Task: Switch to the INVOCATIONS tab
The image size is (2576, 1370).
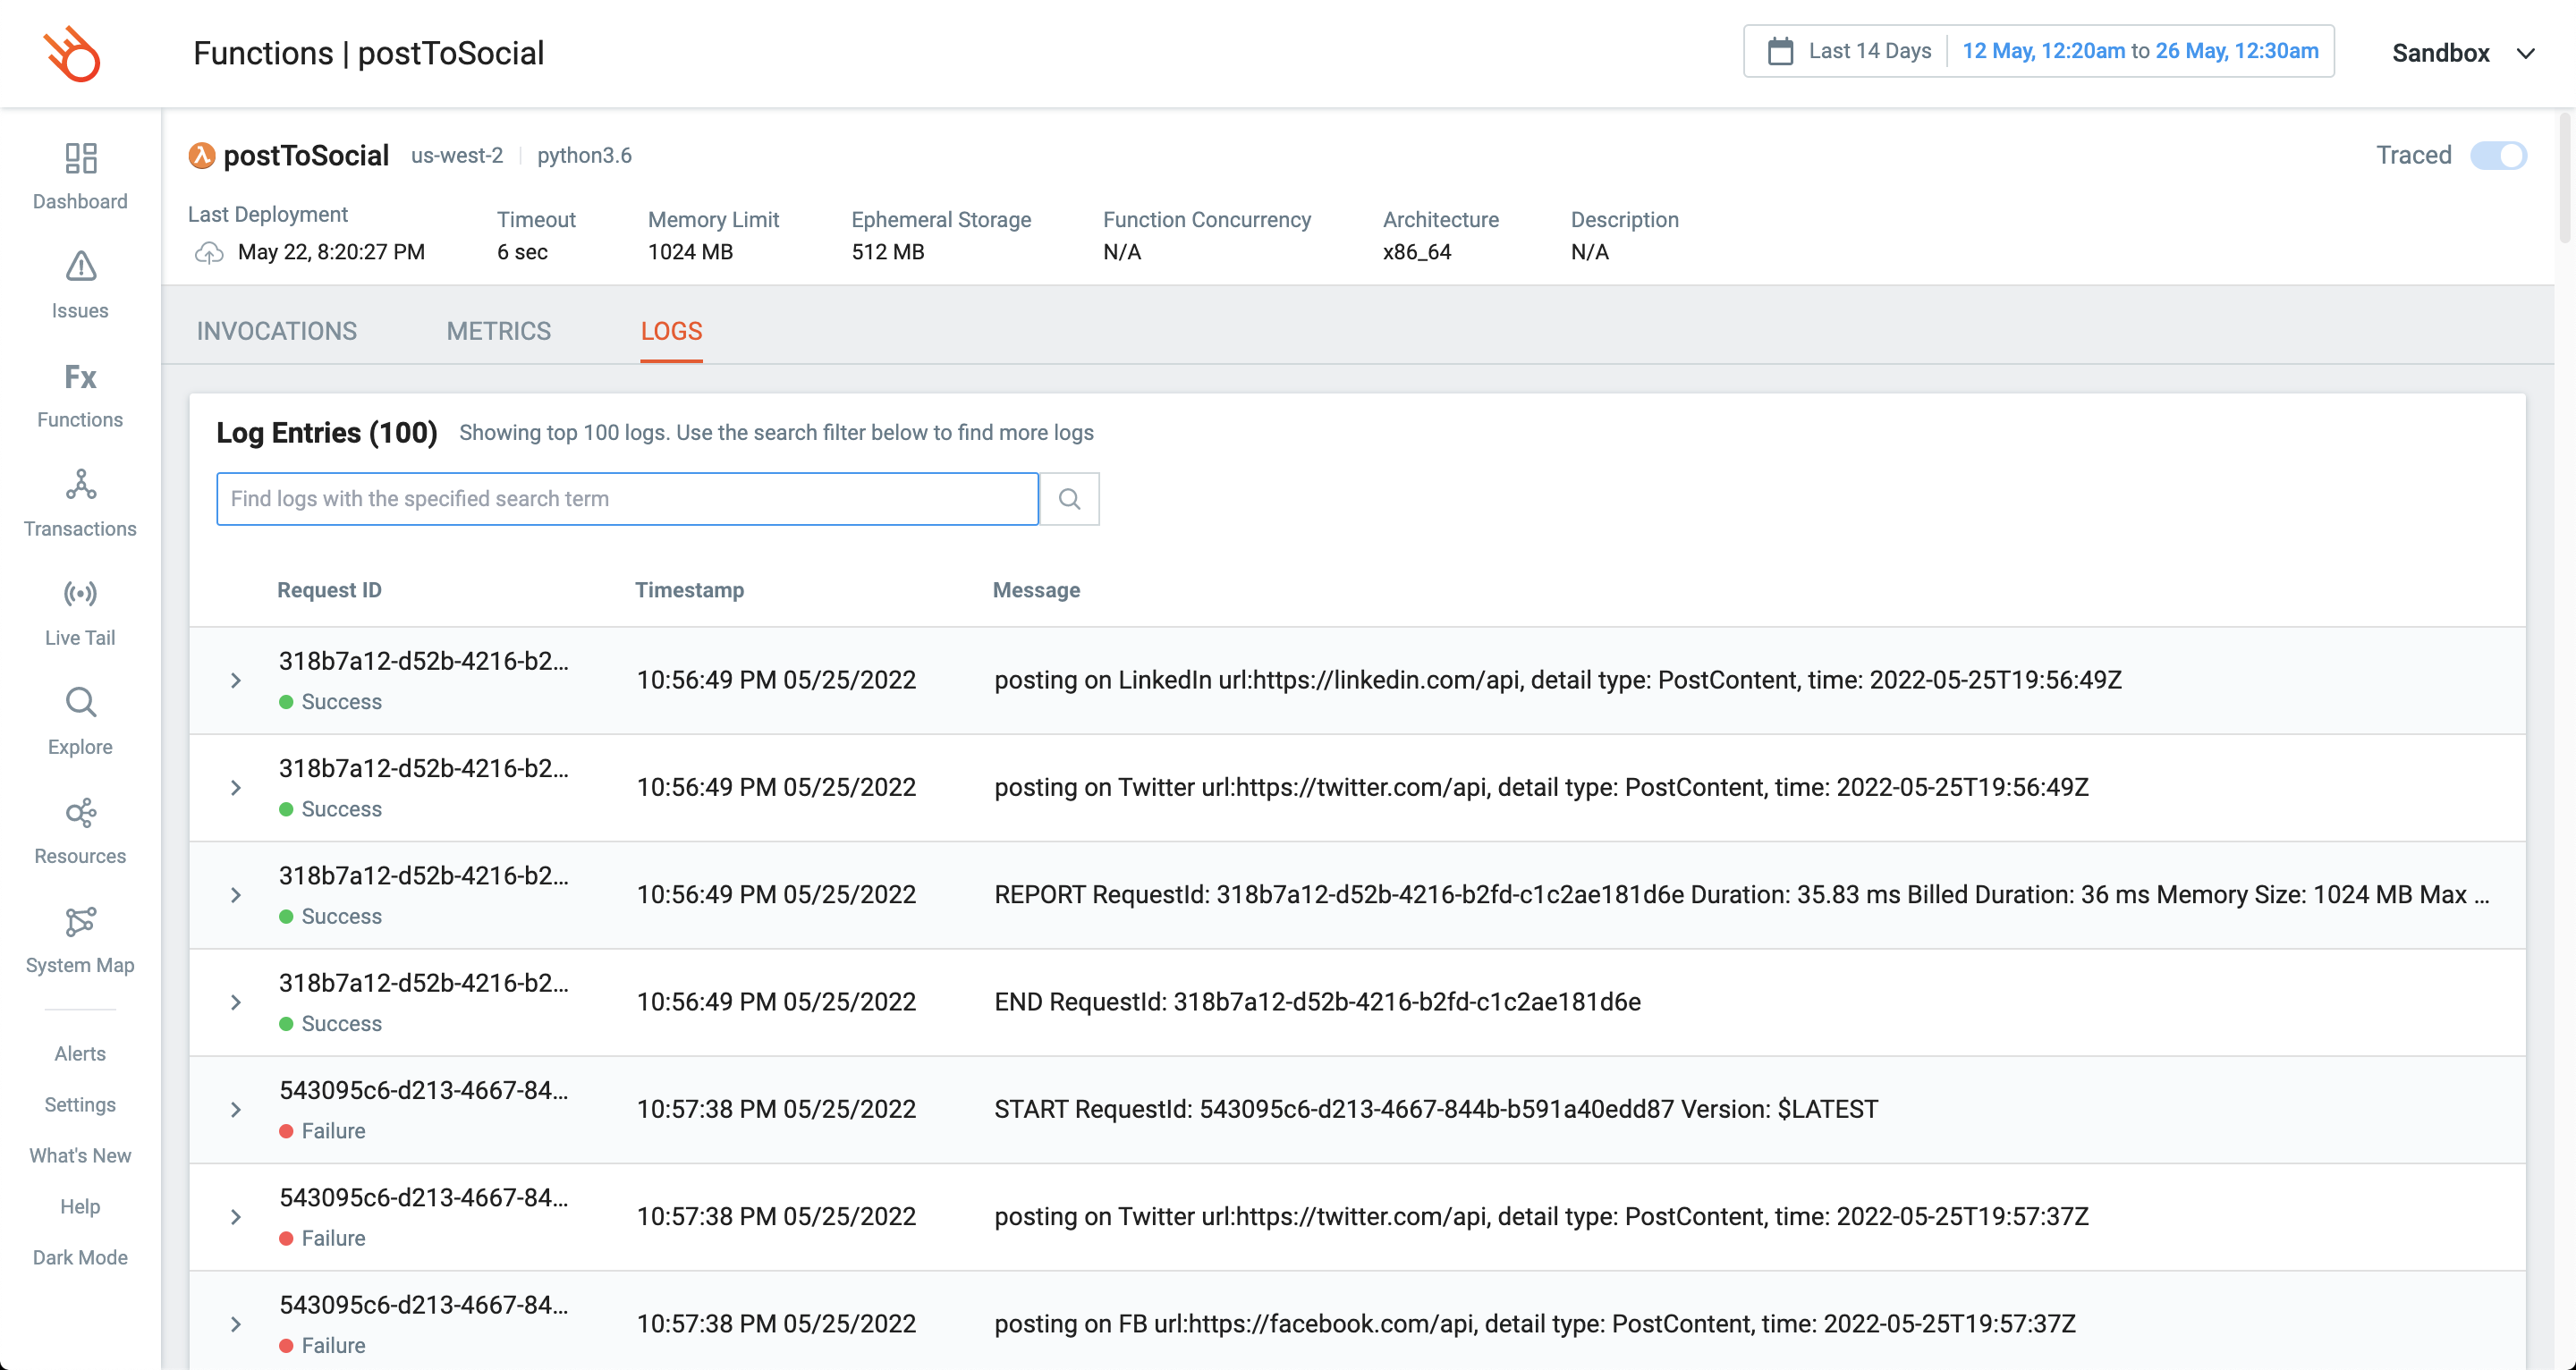Action: (276, 331)
